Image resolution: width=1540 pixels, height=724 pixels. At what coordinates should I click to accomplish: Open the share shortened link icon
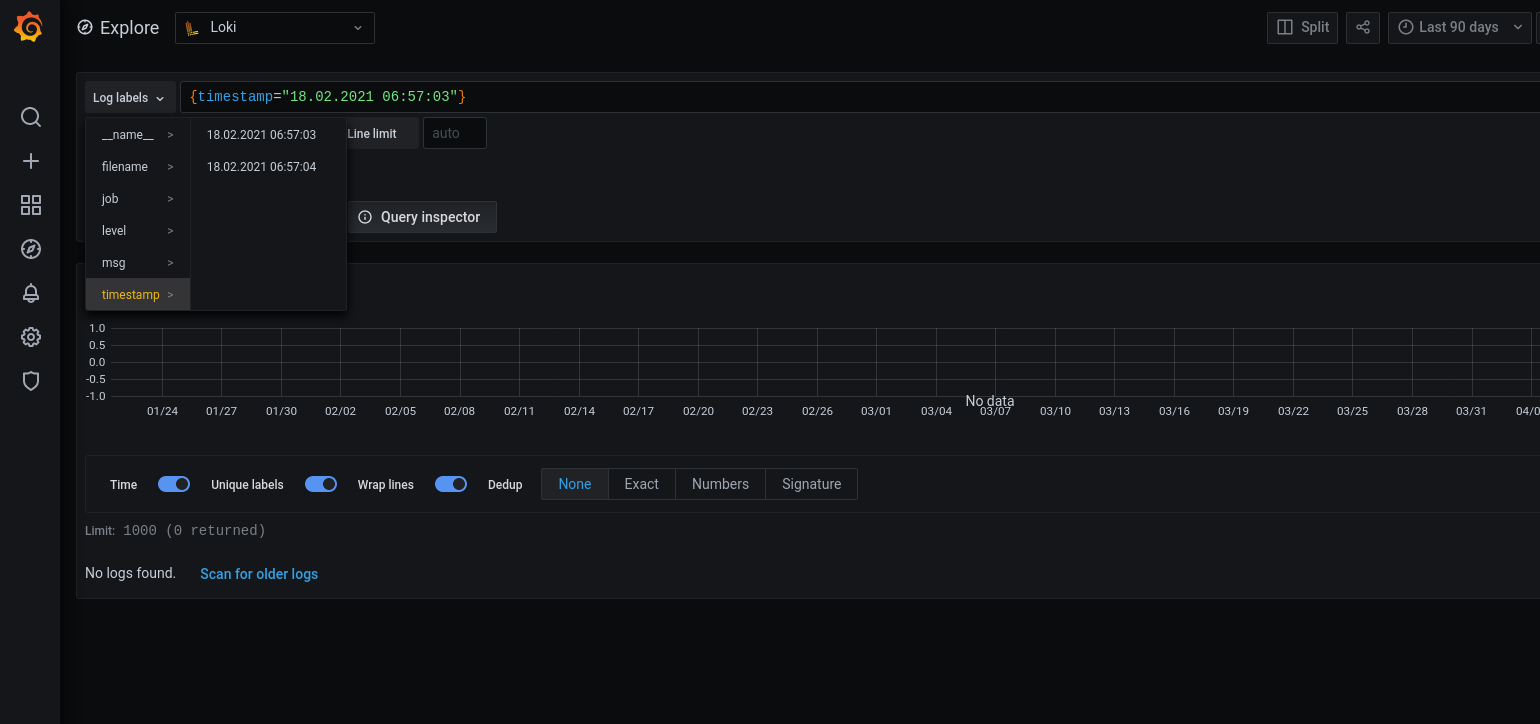pyautogui.click(x=1362, y=27)
